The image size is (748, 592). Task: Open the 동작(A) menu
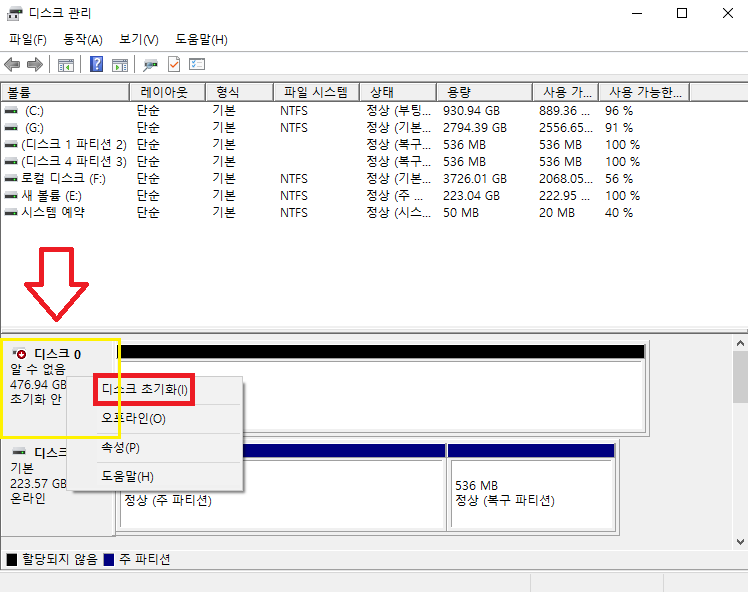[83, 40]
